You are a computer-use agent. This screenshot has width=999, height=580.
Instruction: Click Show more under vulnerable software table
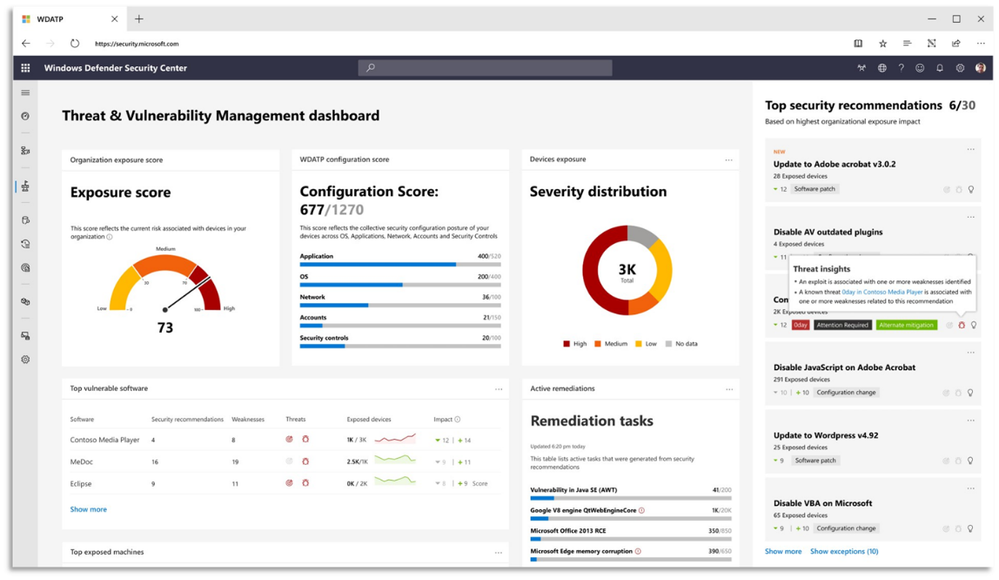coord(89,509)
